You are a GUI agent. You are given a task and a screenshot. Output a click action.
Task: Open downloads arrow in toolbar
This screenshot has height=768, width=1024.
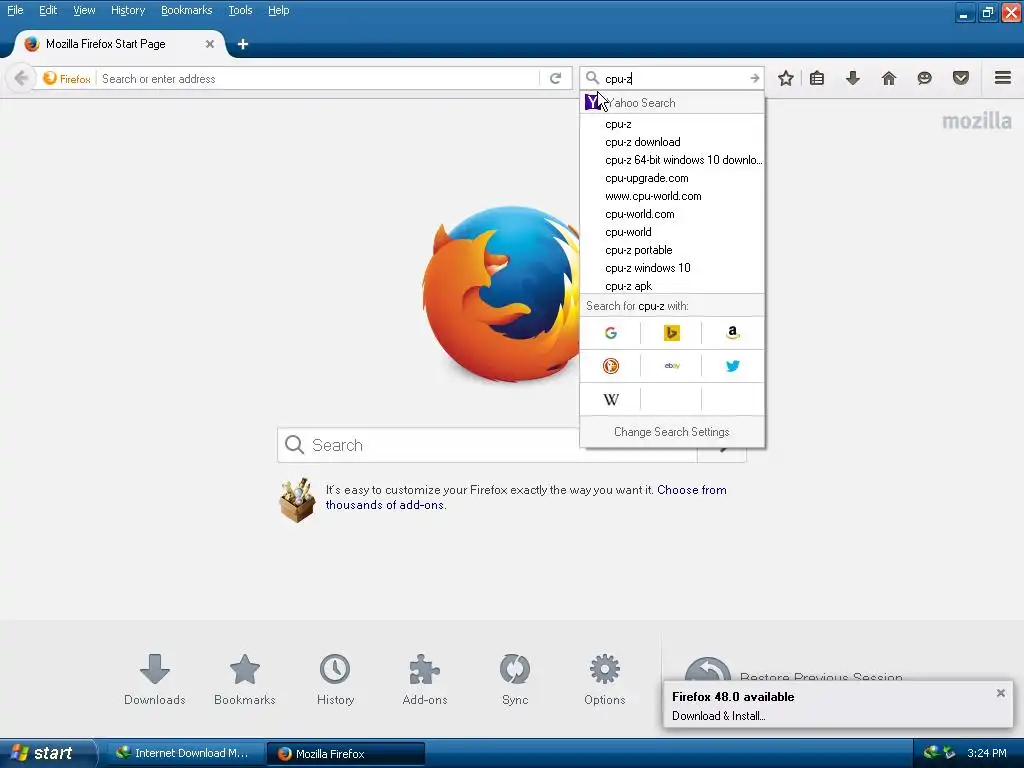853,78
